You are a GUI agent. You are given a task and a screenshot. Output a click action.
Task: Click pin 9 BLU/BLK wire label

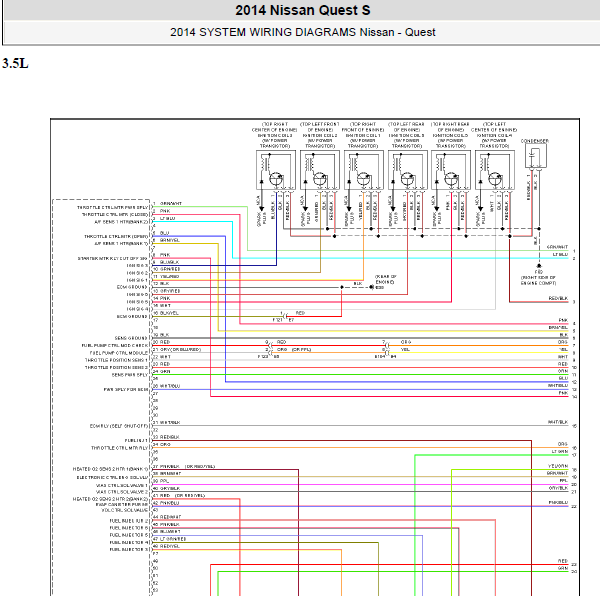point(170,262)
